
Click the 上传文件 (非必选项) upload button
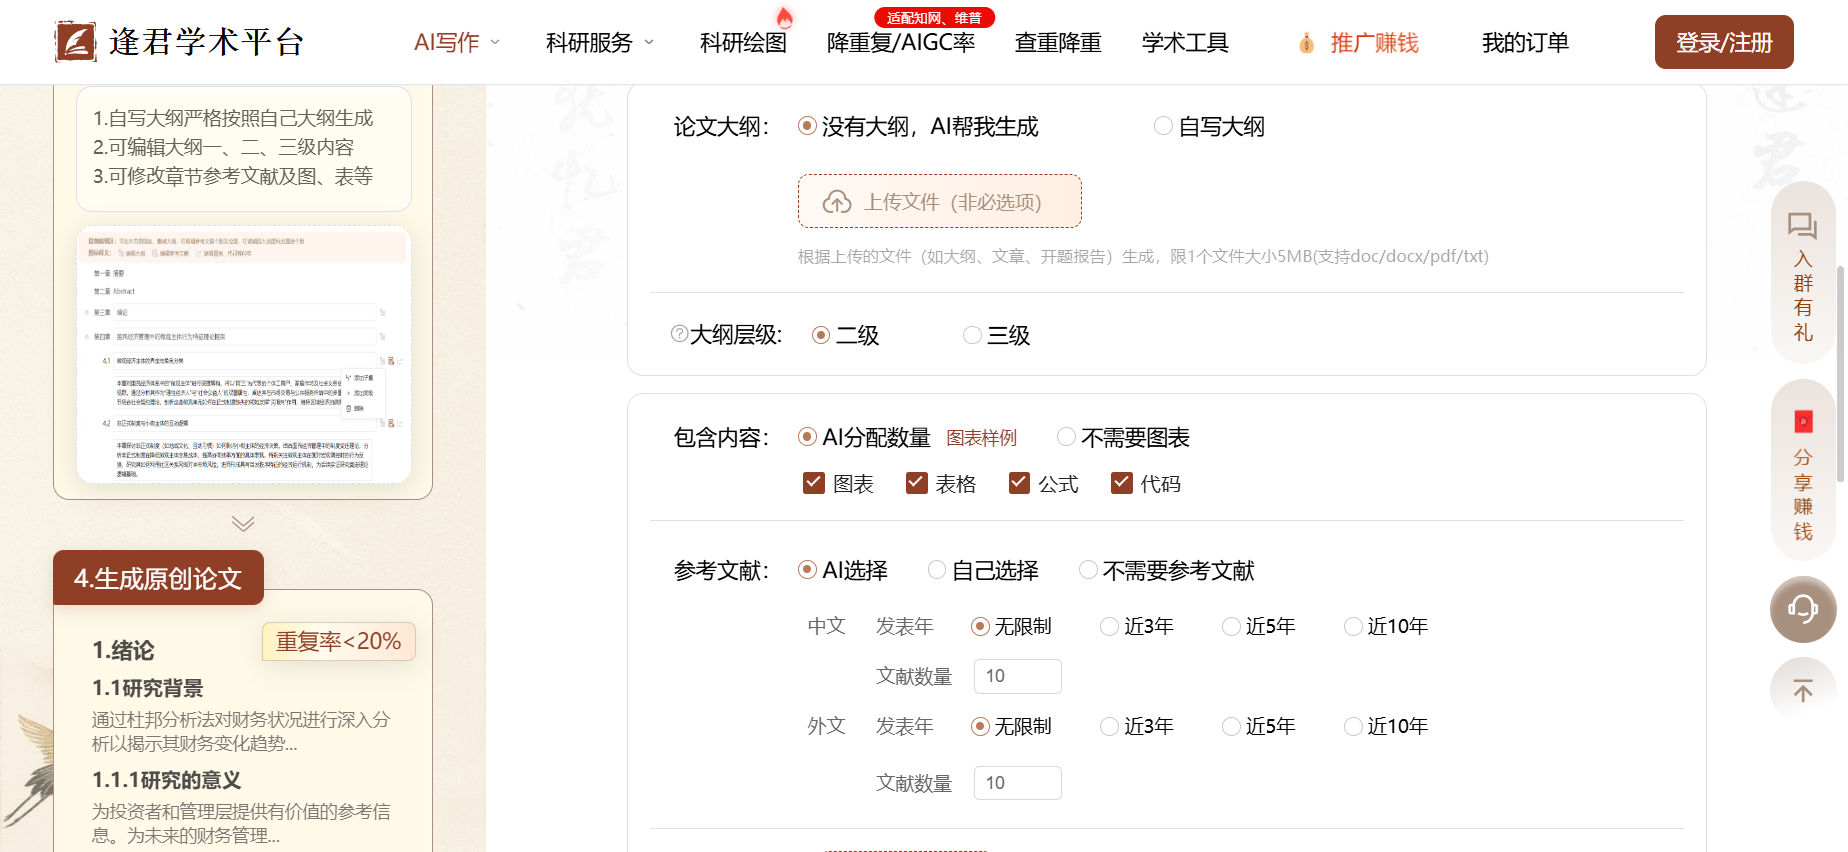(940, 201)
